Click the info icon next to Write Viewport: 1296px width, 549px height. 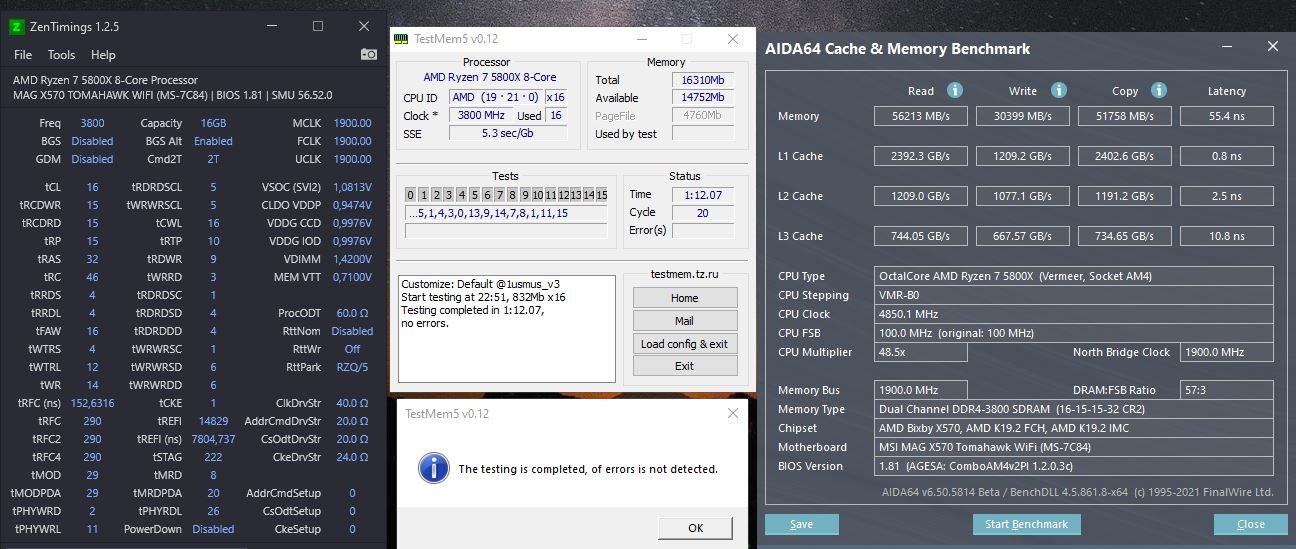click(1058, 90)
